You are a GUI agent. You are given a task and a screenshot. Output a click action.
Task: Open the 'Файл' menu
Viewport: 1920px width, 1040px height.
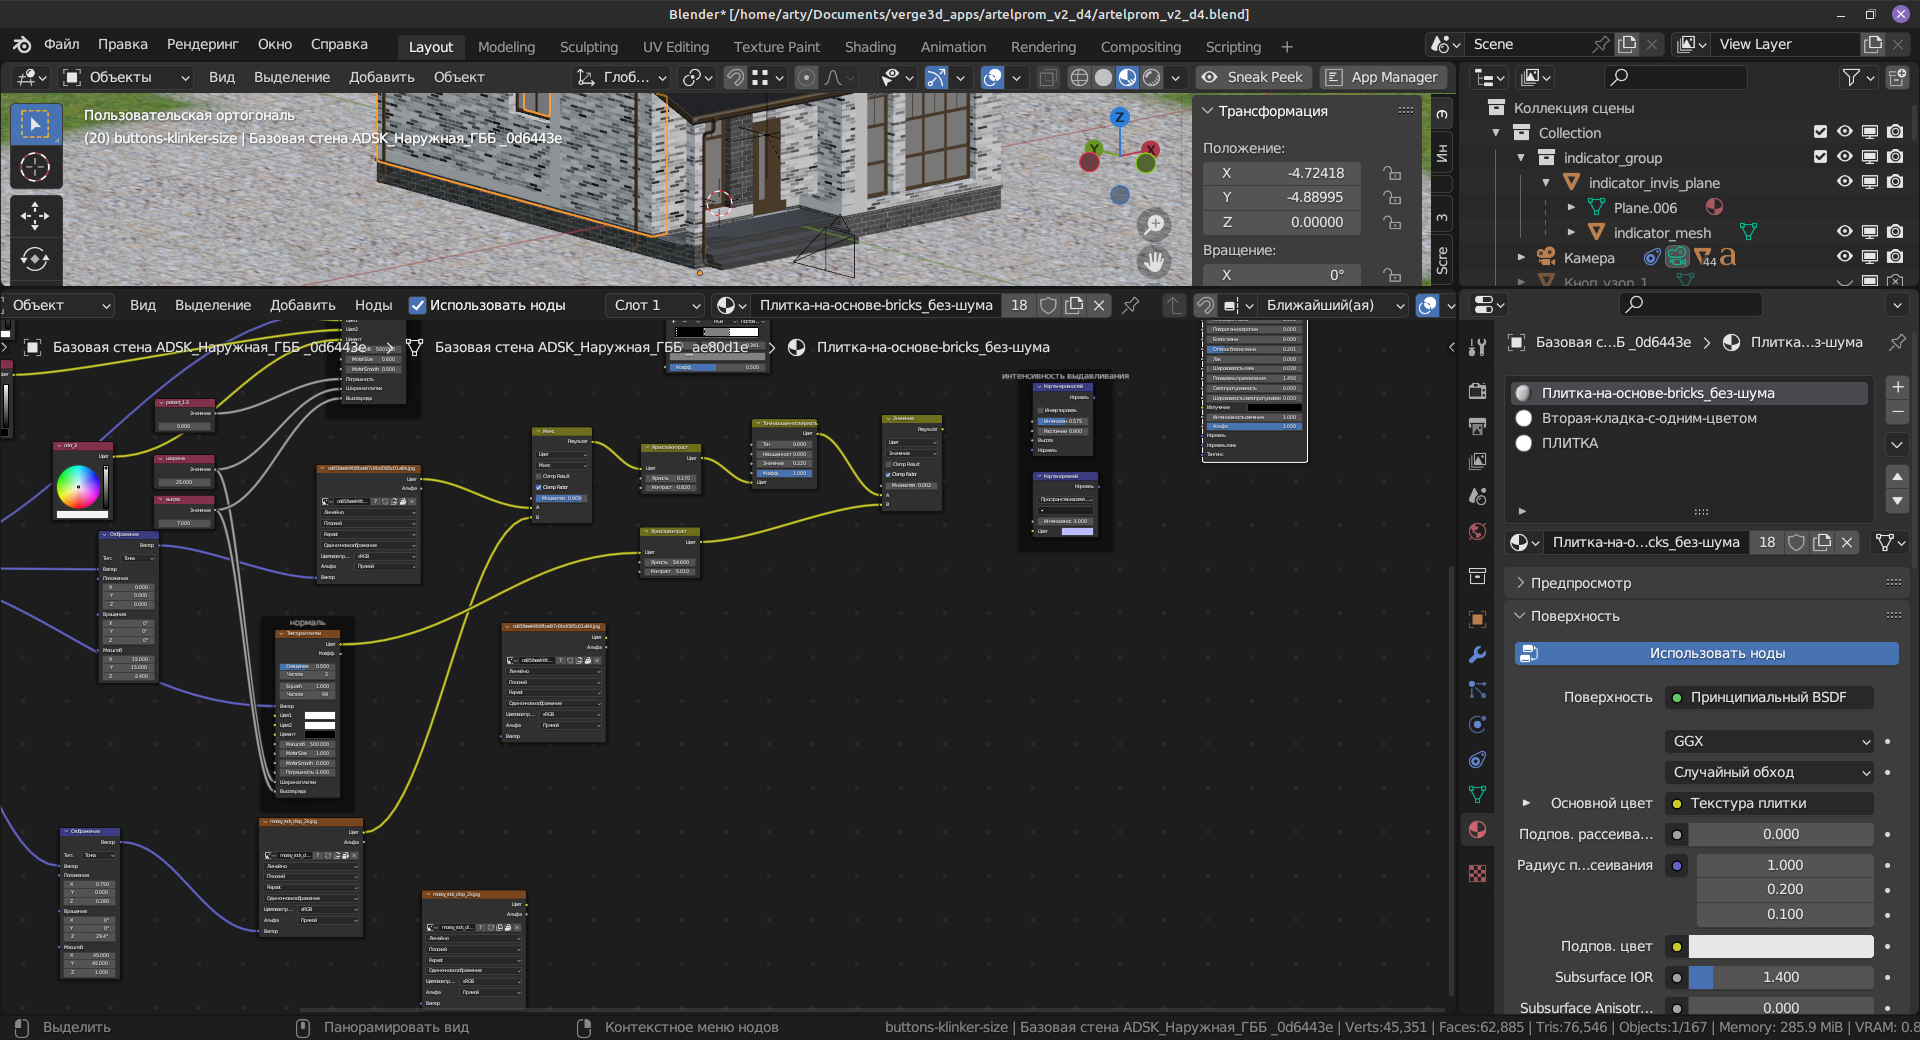coord(62,44)
